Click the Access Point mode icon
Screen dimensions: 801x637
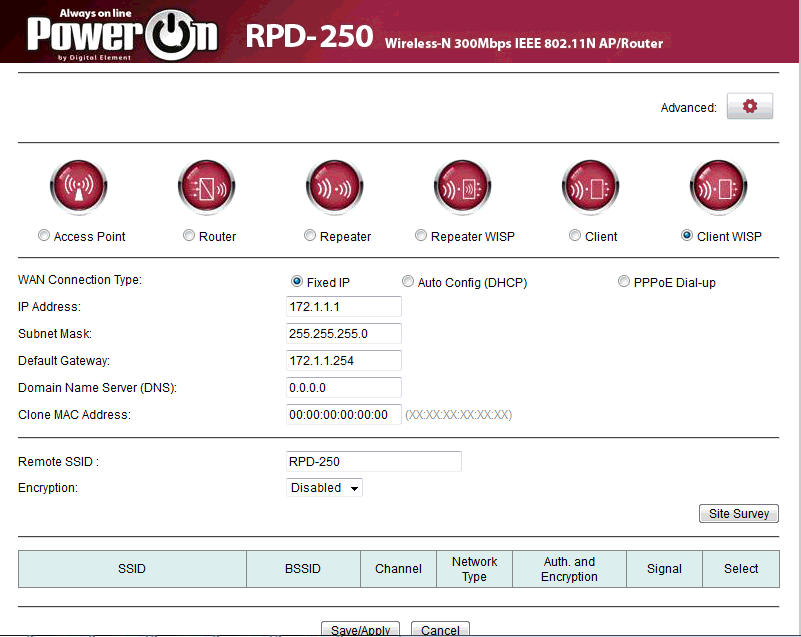79,187
